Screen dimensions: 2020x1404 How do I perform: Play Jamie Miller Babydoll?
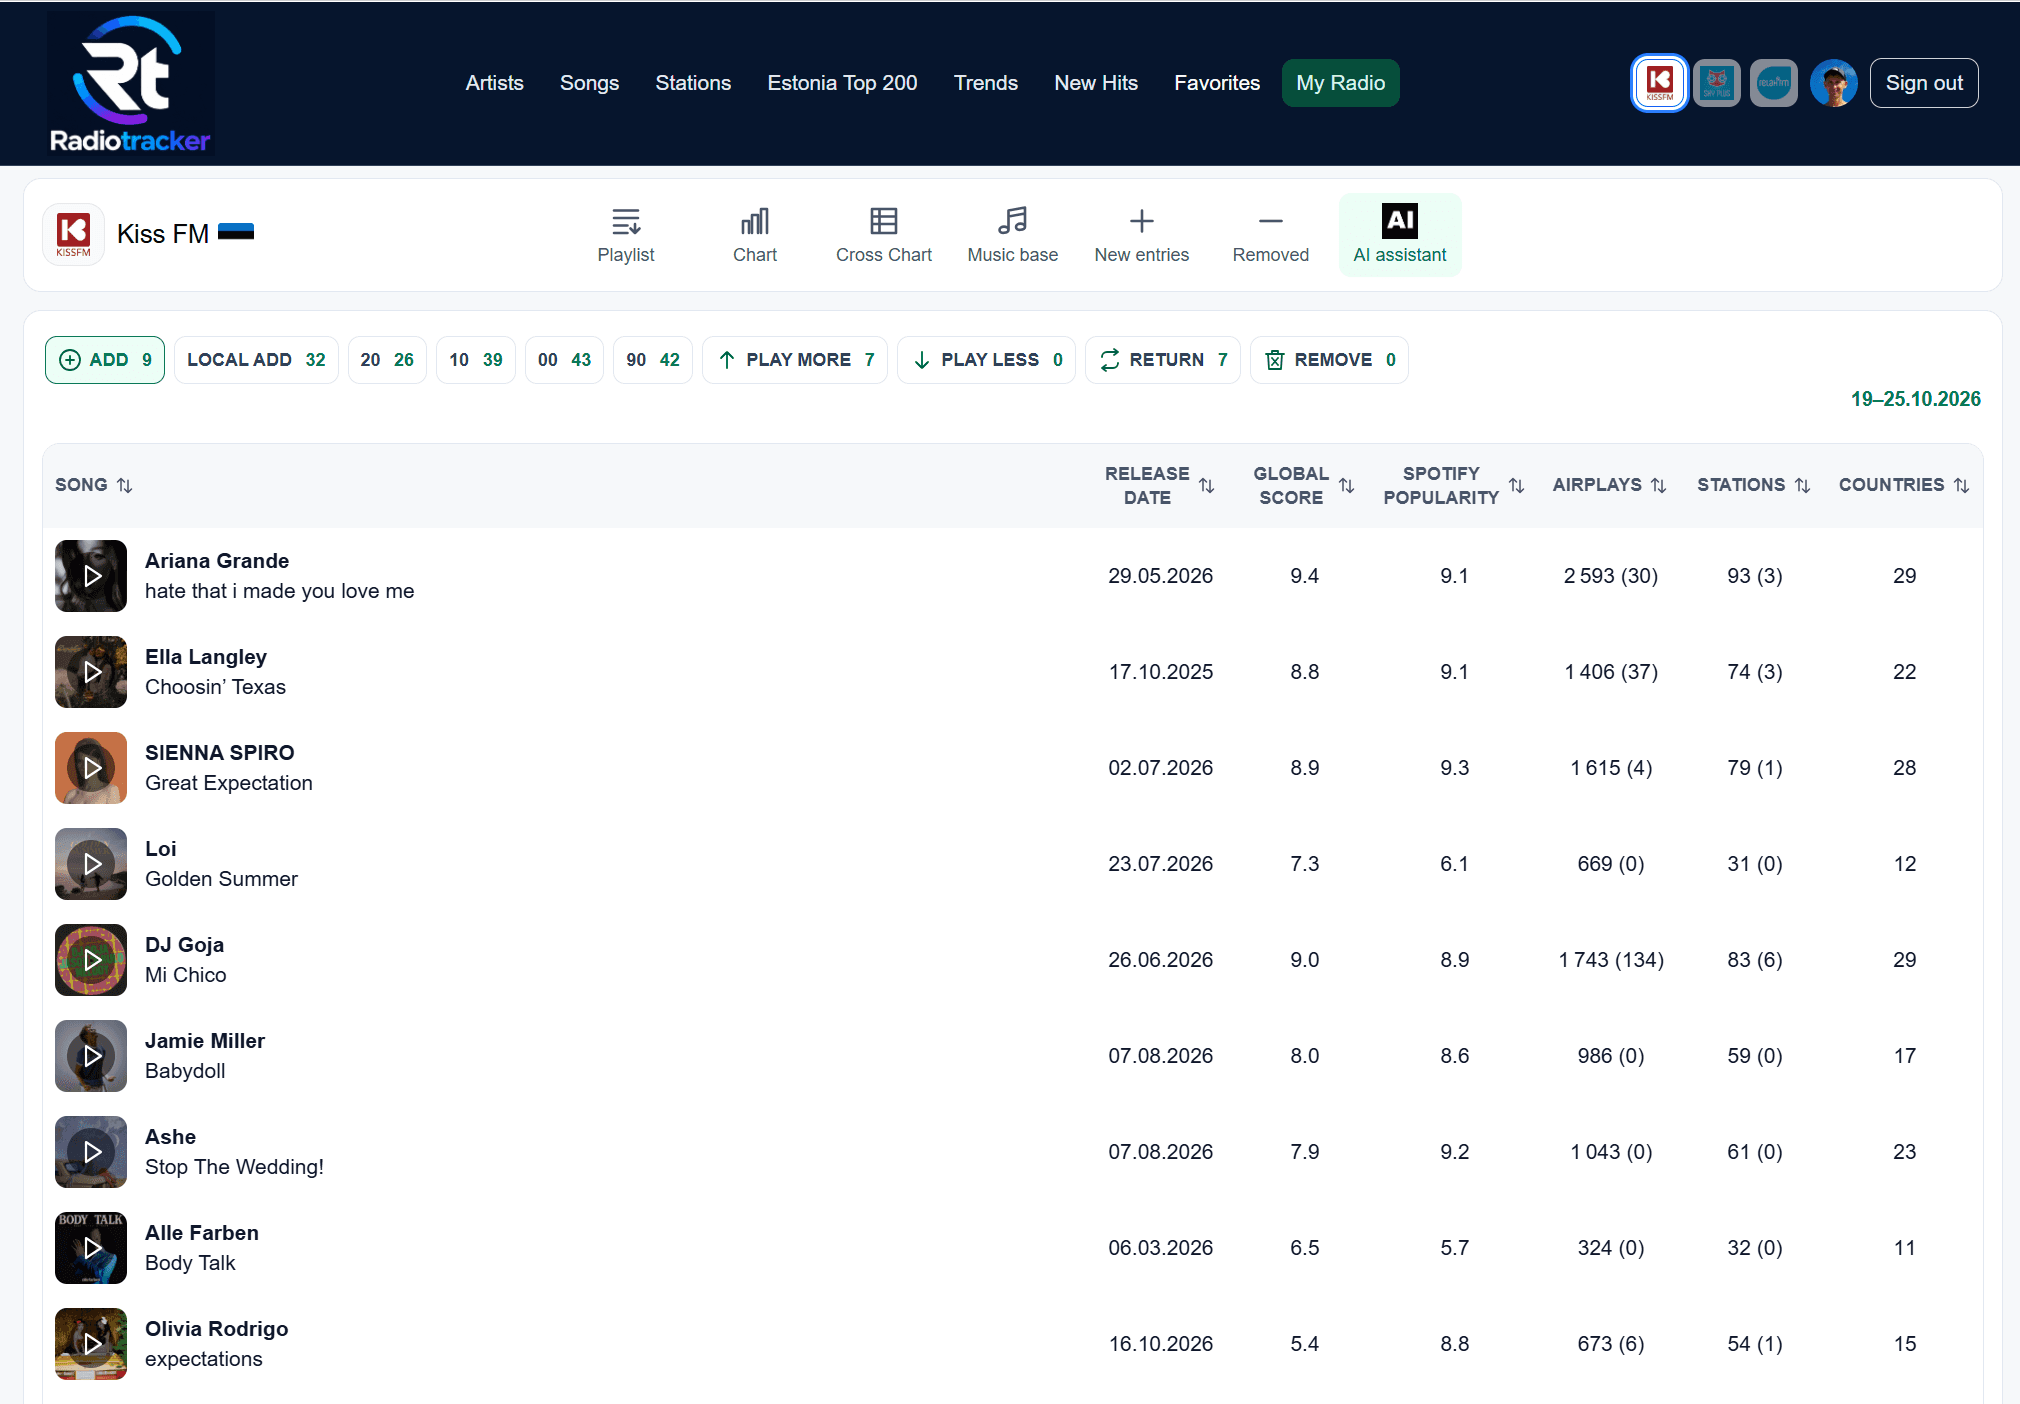tap(91, 1056)
